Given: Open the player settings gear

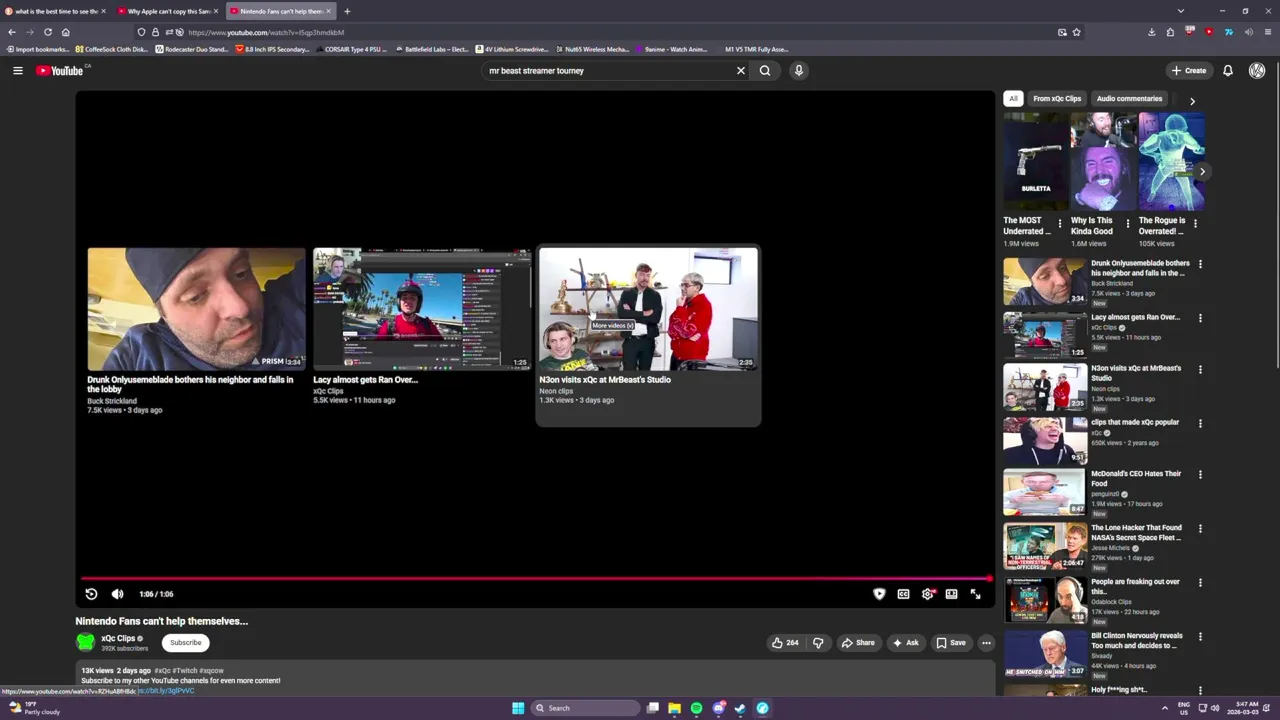Looking at the screenshot, I should click(x=928, y=594).
